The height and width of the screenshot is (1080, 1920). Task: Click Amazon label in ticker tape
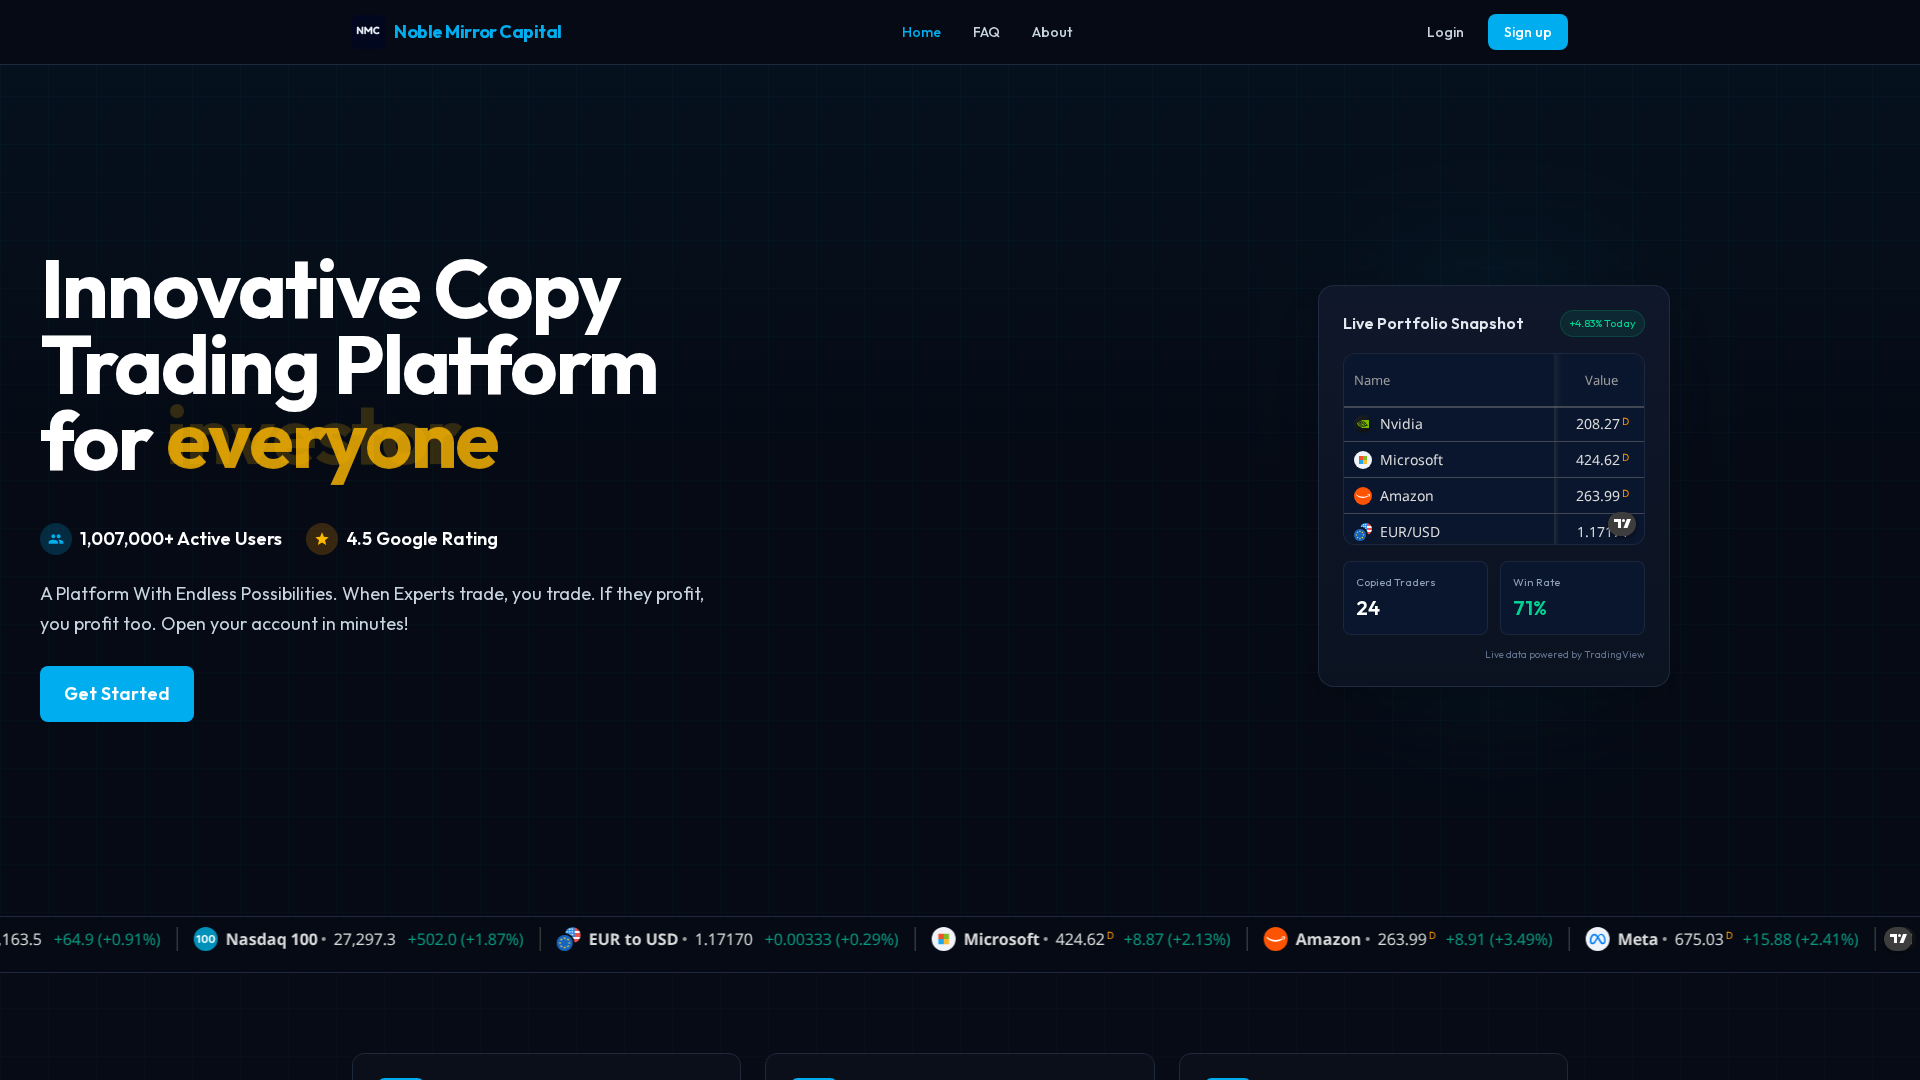click(1328, 939)
